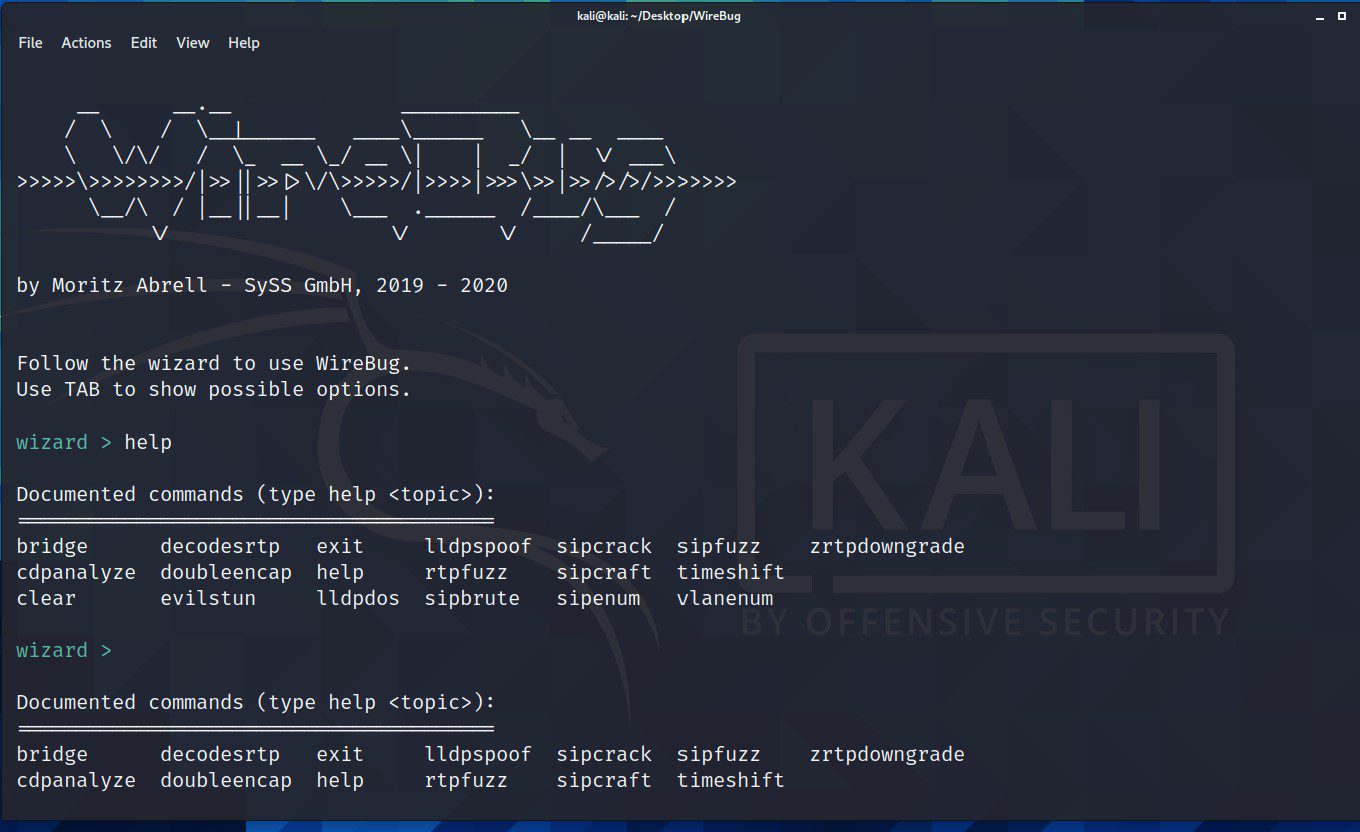Click the 'vlanenum' command name
The width and height of the screenshot is (1360, 832).
(725, 598)
